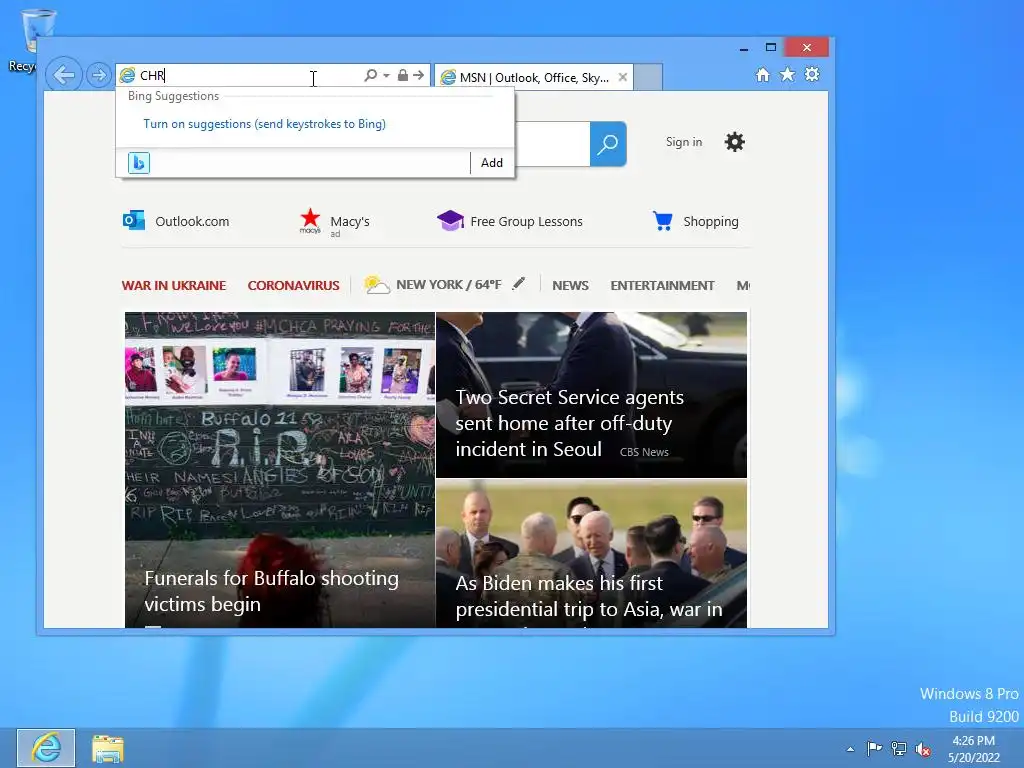Open the CORONAVIRUS section
Screen dimensions: 1024x768
293,285
